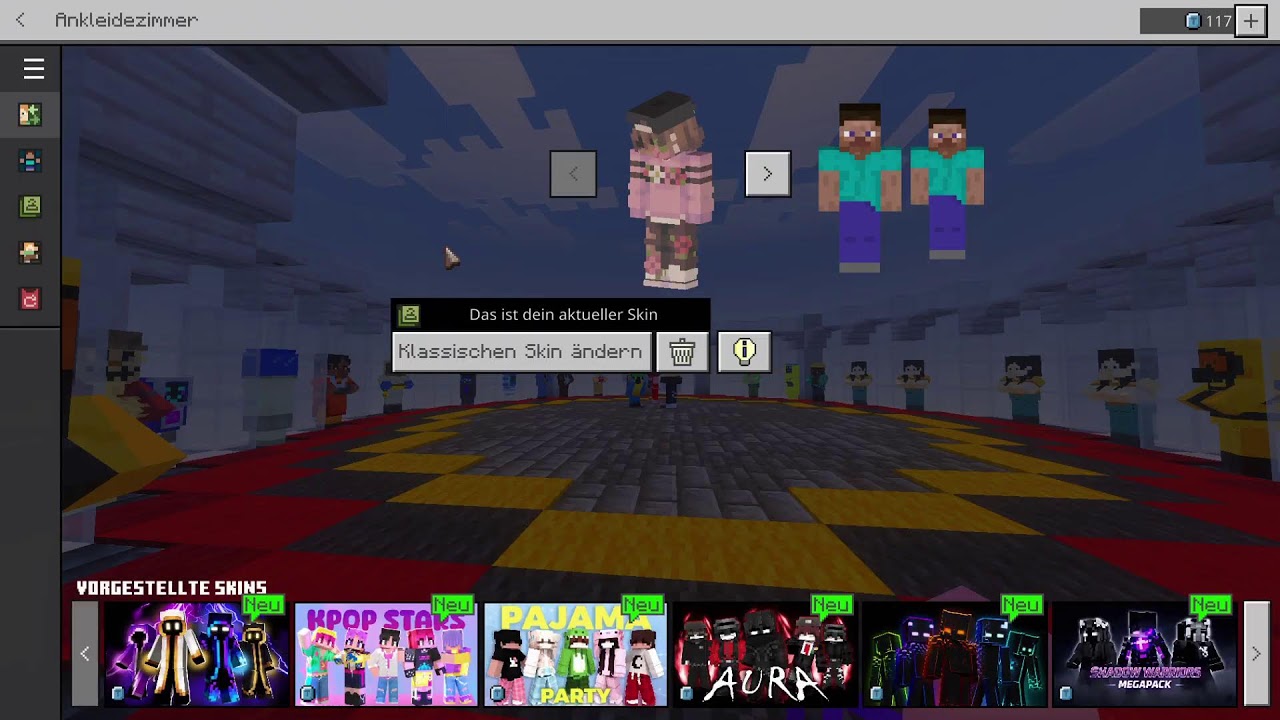Open the hamburger sidebar menu

point(34,68)
